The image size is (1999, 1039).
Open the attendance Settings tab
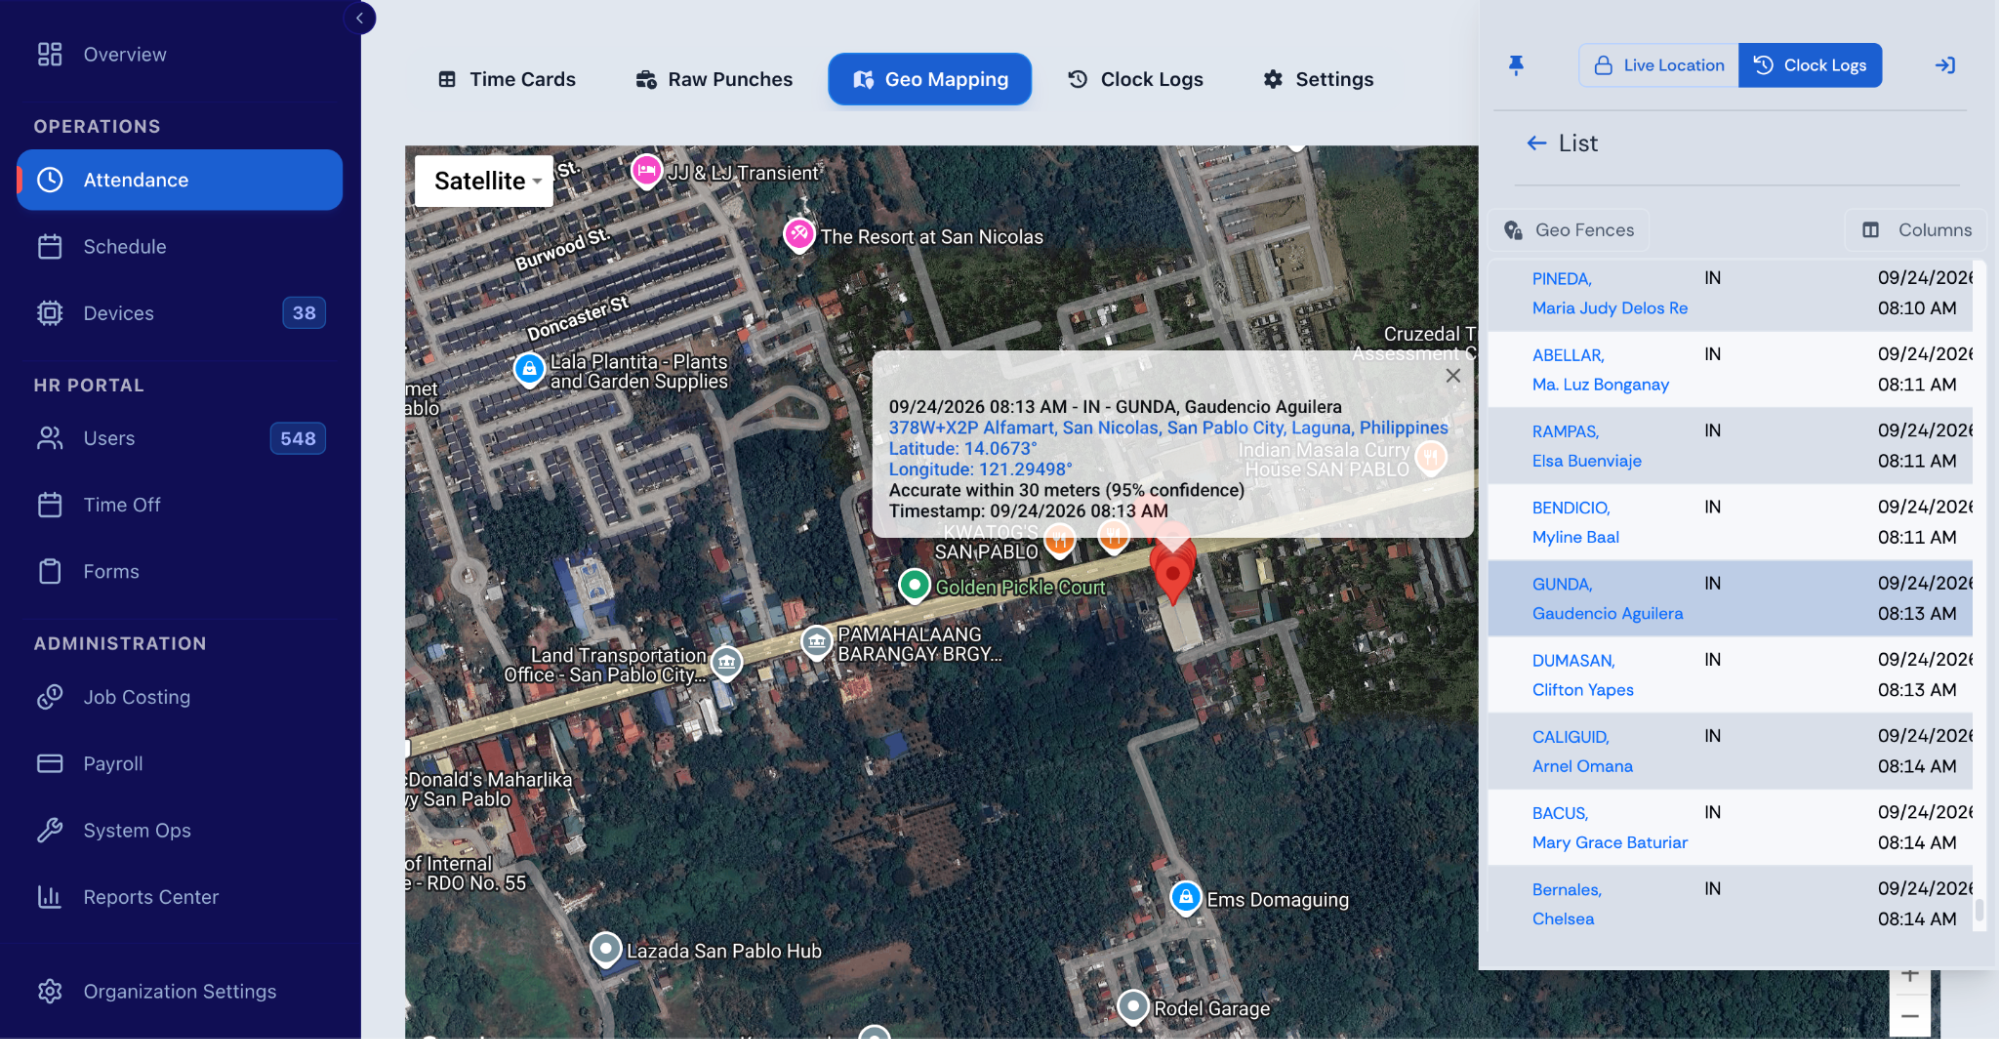1318,79
